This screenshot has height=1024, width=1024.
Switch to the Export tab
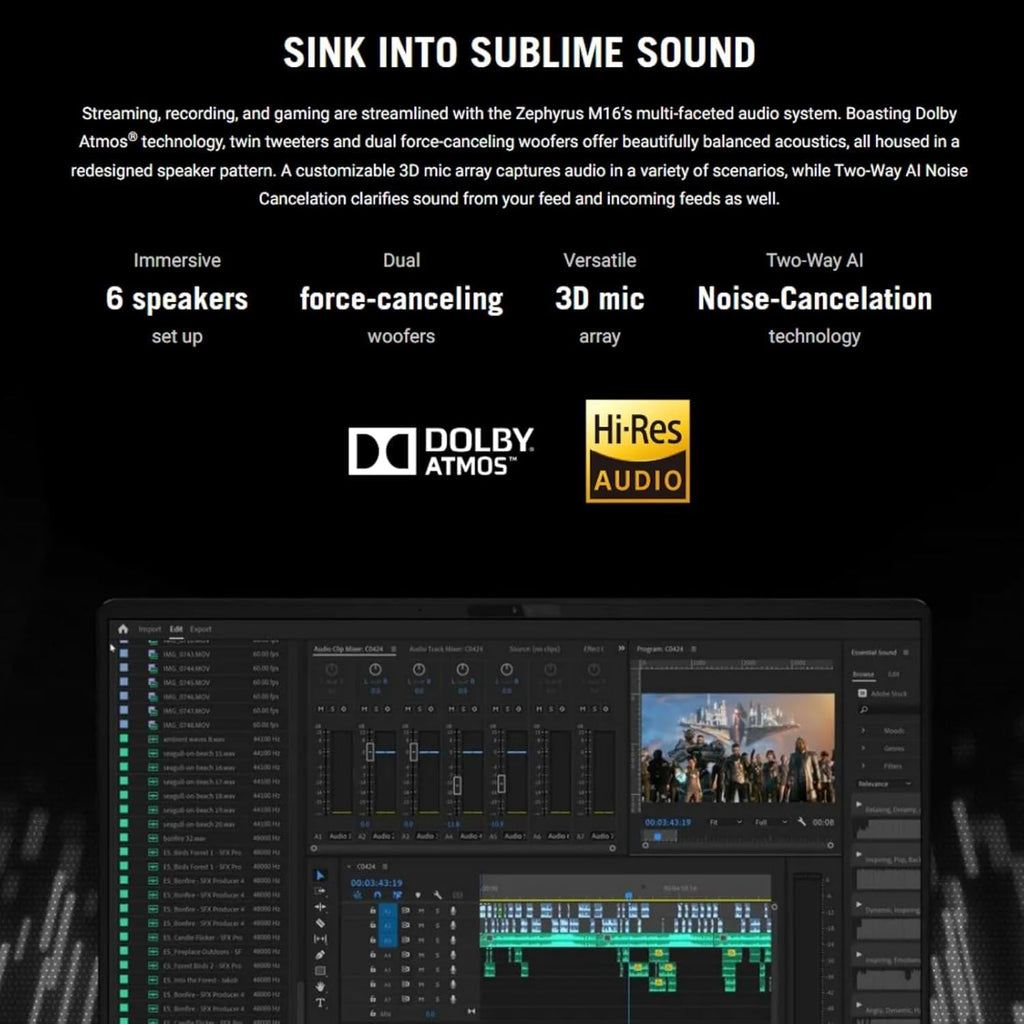pos(200,629)
